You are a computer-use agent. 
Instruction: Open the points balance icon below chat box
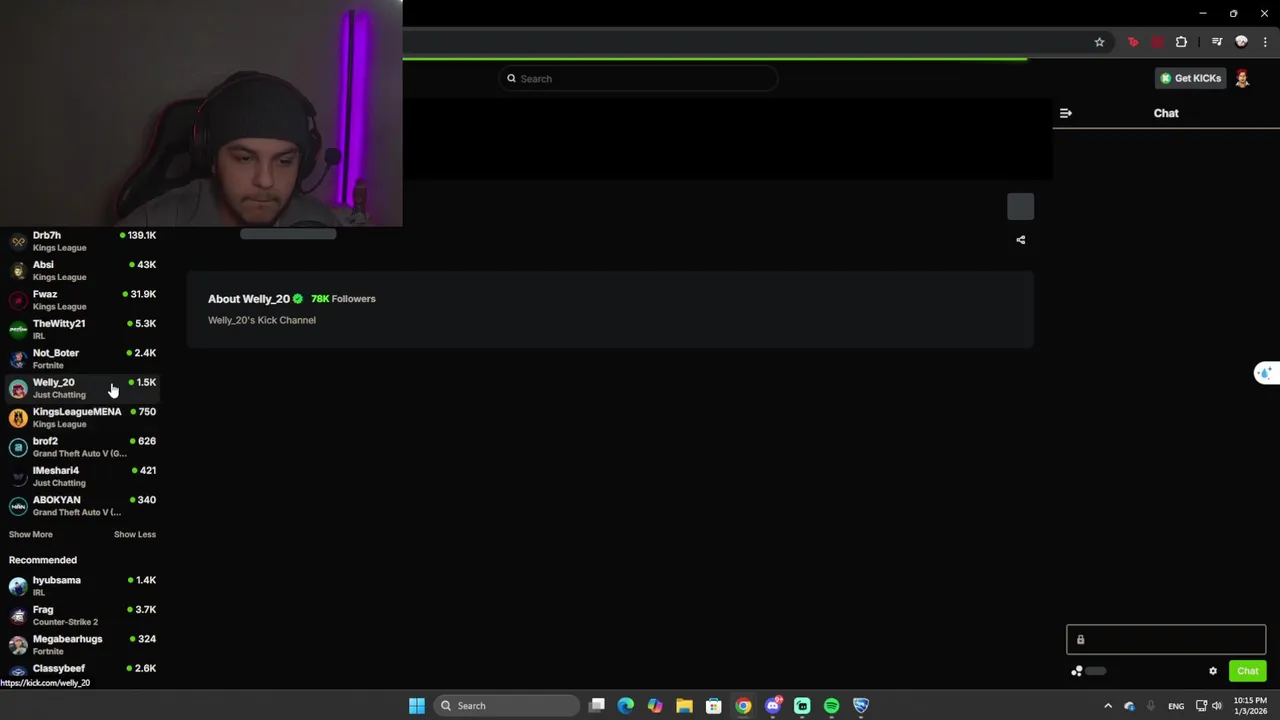click(1077, 671)
